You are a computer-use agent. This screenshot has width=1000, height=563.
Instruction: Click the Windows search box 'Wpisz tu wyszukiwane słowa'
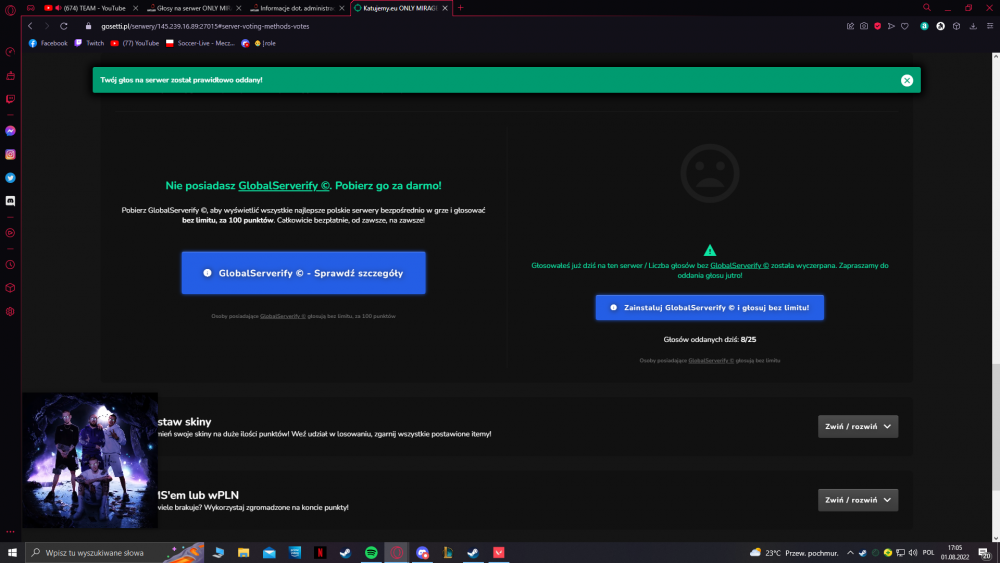[x=115, y=553]
